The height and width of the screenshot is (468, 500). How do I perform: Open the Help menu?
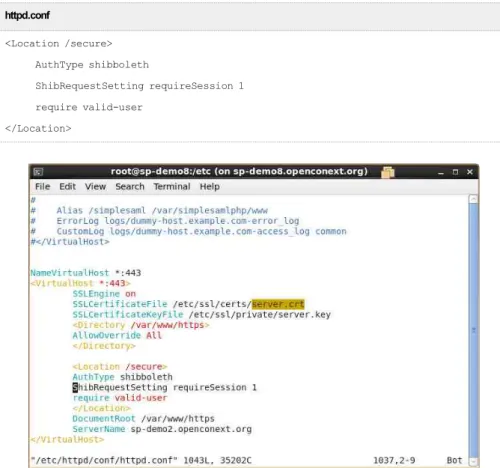(209, 186)
